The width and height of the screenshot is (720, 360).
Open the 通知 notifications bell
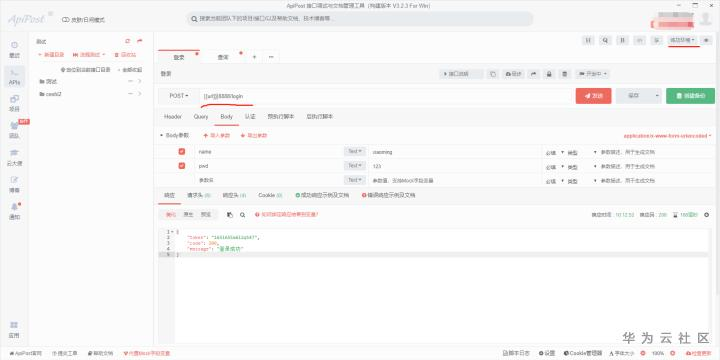click(x=14, y=211)
